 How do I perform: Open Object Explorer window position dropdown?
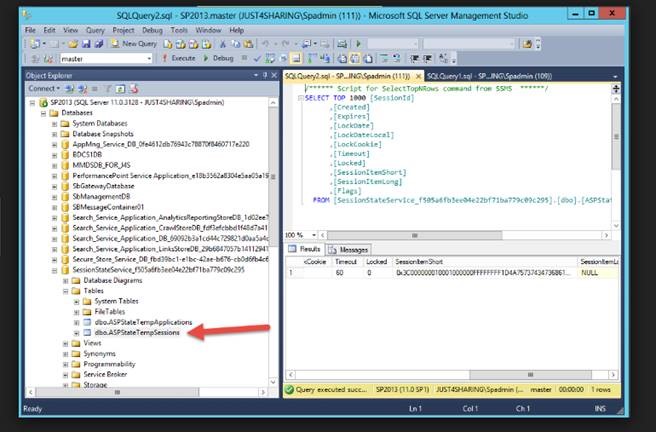pyautogui.click(x=256, y=75)
